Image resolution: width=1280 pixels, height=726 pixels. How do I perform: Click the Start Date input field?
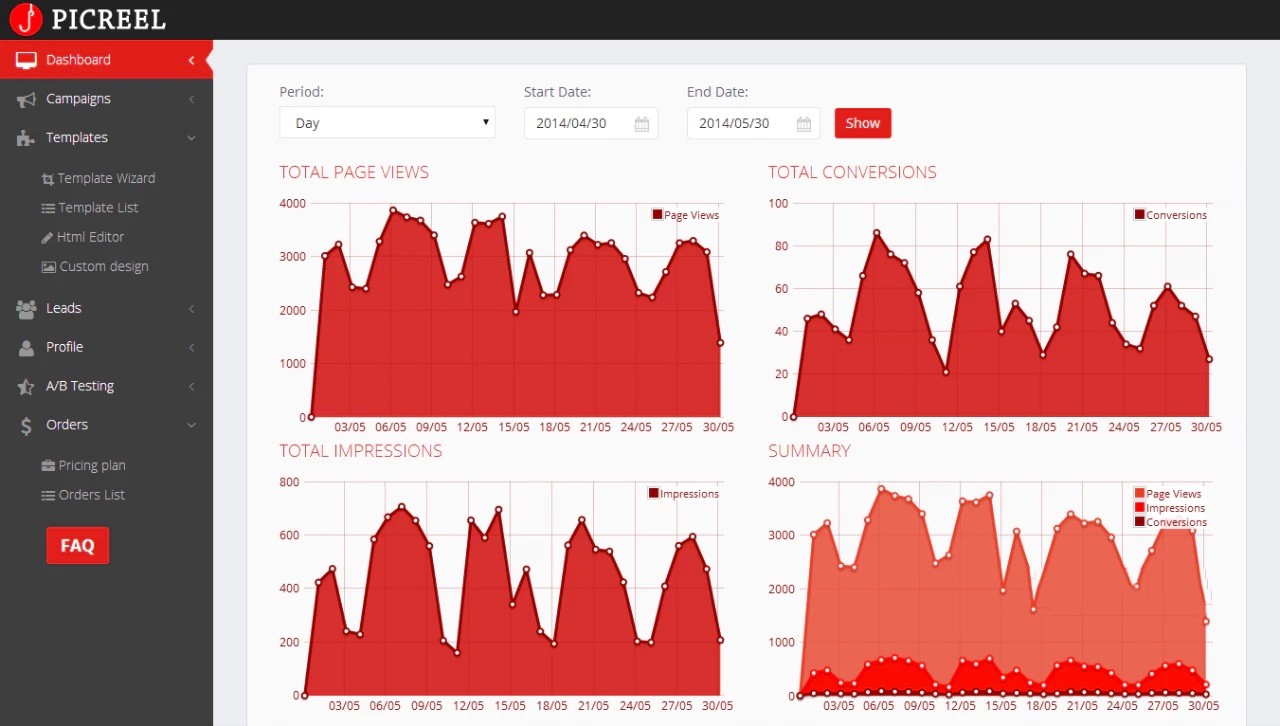[577, 123]
